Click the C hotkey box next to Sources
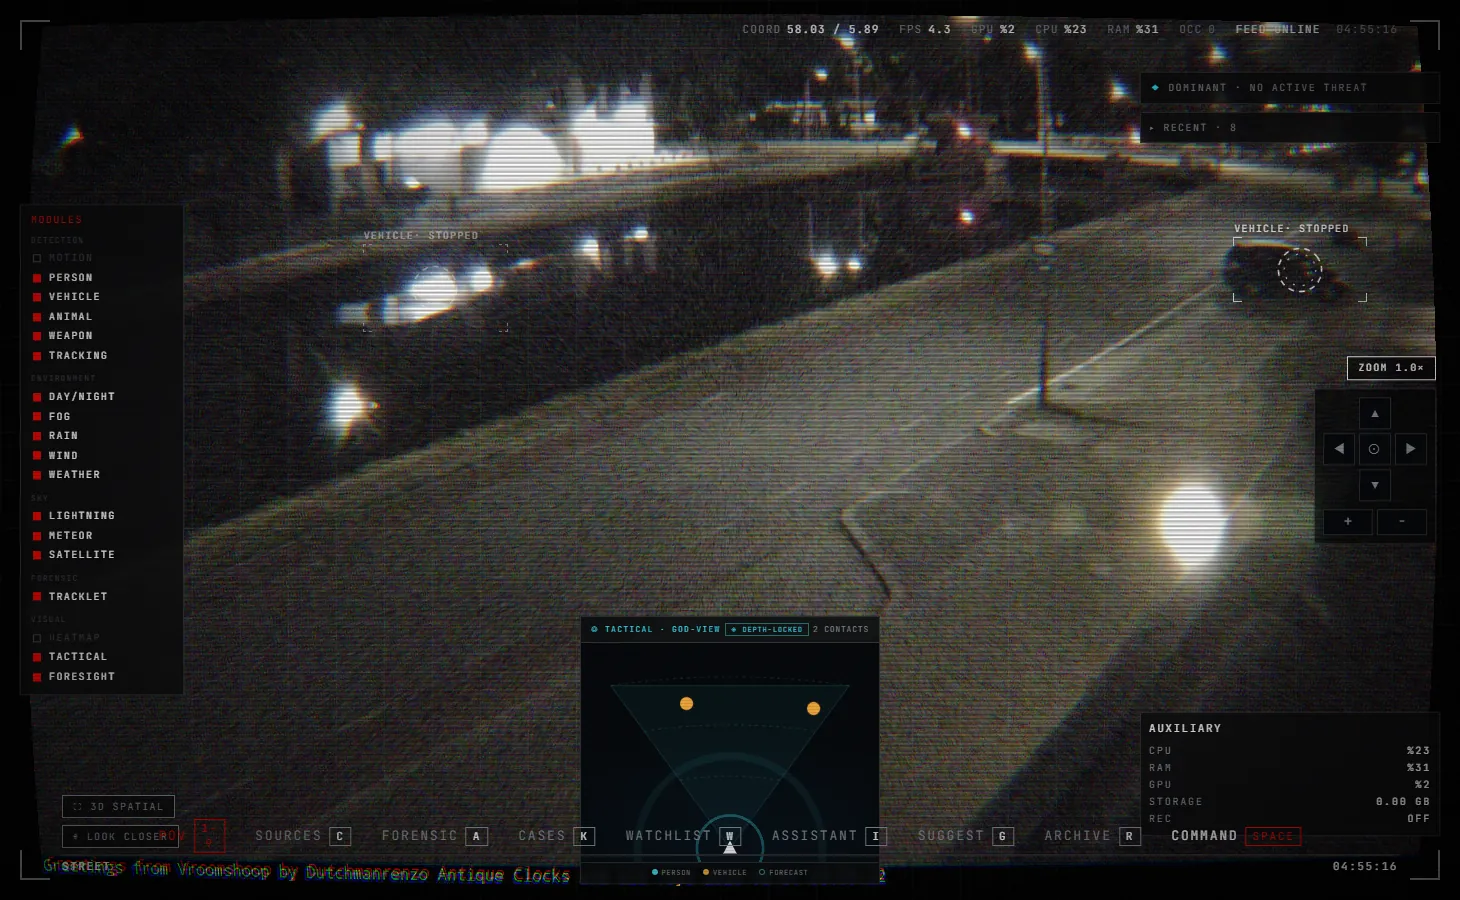Image resolution: width=1460 pixels, height=900 pixels. pyautogui.click(x=340, y=836)
